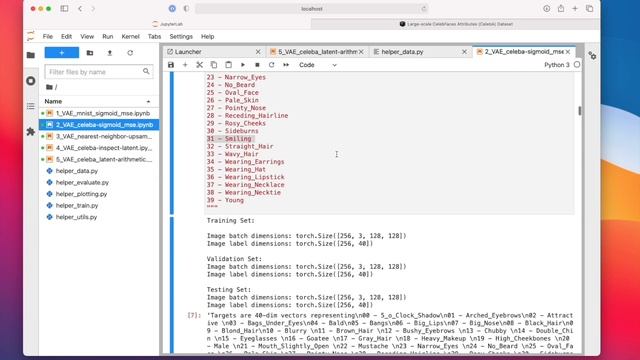This screenshot has width=640, height=360.
Task: Open helper_data.py in the file browser
Action: (x=99, y=171)
